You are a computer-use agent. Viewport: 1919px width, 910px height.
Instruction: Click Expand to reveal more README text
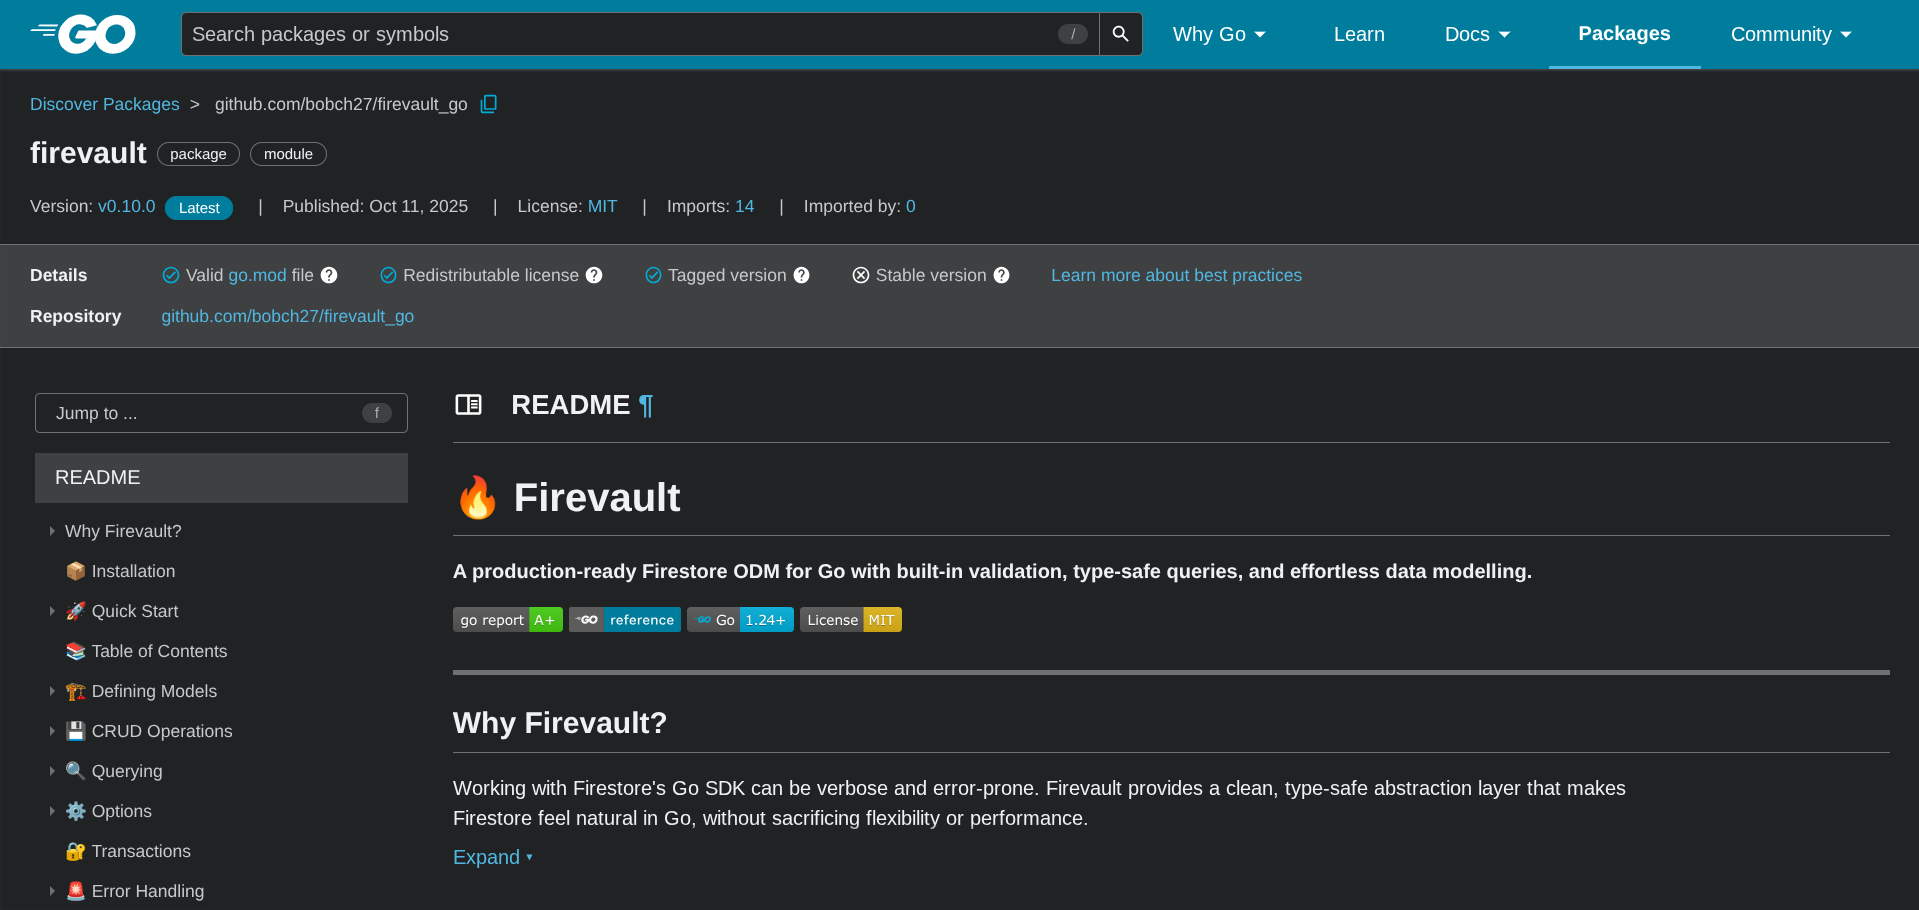tap(487, 857)
